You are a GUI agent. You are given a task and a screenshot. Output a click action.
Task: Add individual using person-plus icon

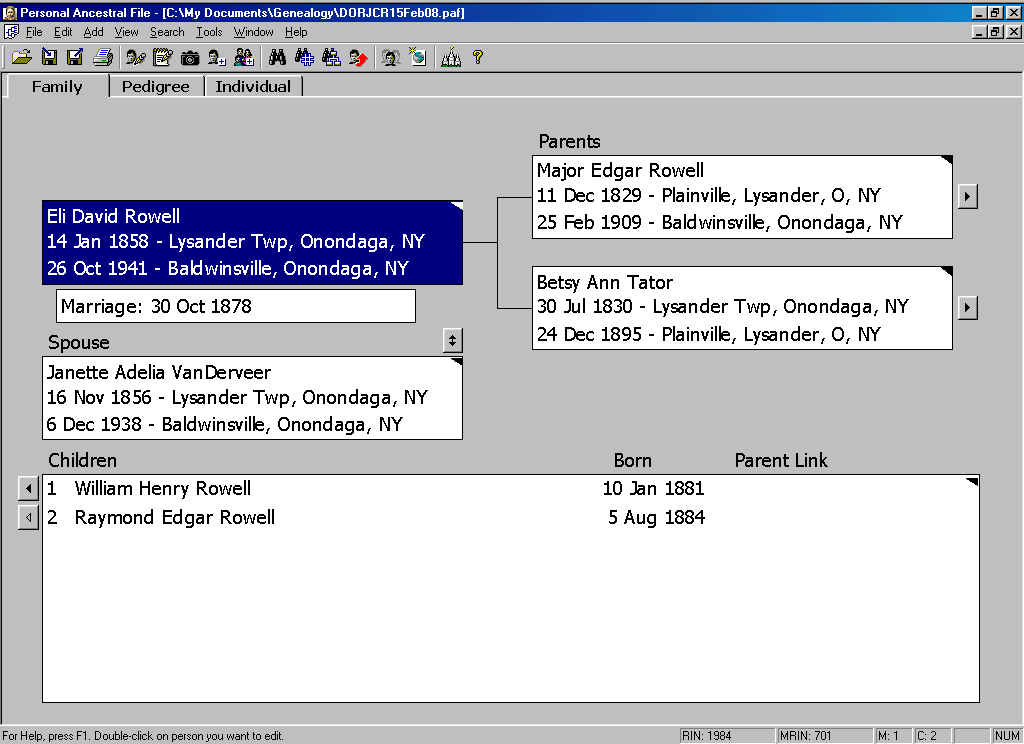pyautogui.click(x=216, y=57)
